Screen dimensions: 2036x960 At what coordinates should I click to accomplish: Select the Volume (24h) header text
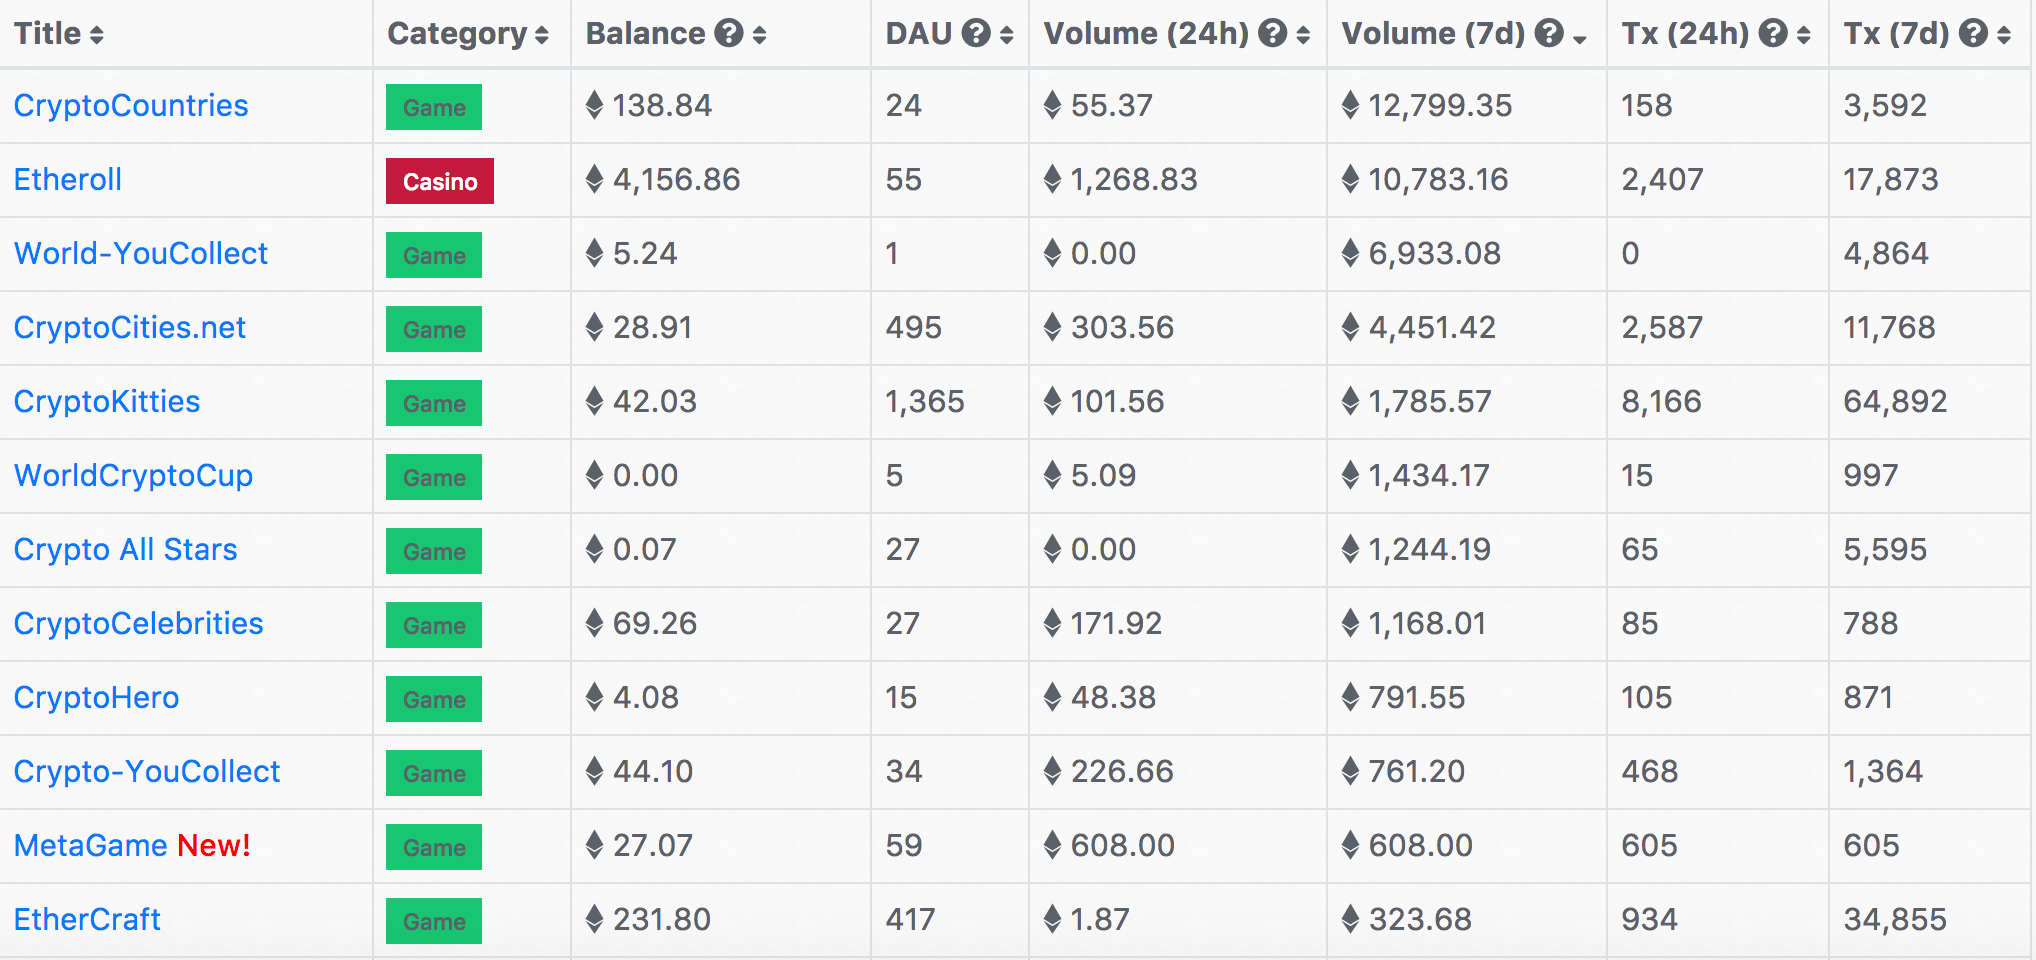pyautogui.click(x=1147, y=34)
